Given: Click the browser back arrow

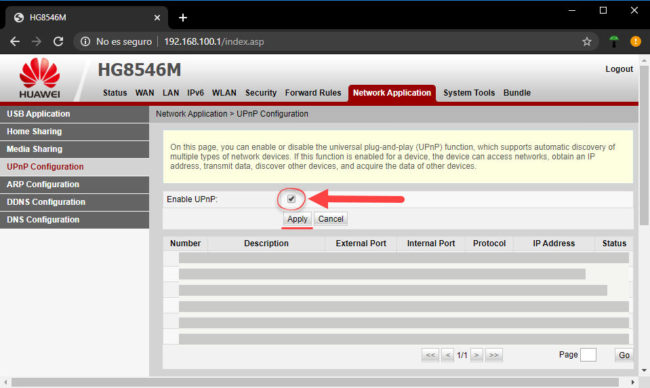Looking at the screenshot, I should coord(15,41).
